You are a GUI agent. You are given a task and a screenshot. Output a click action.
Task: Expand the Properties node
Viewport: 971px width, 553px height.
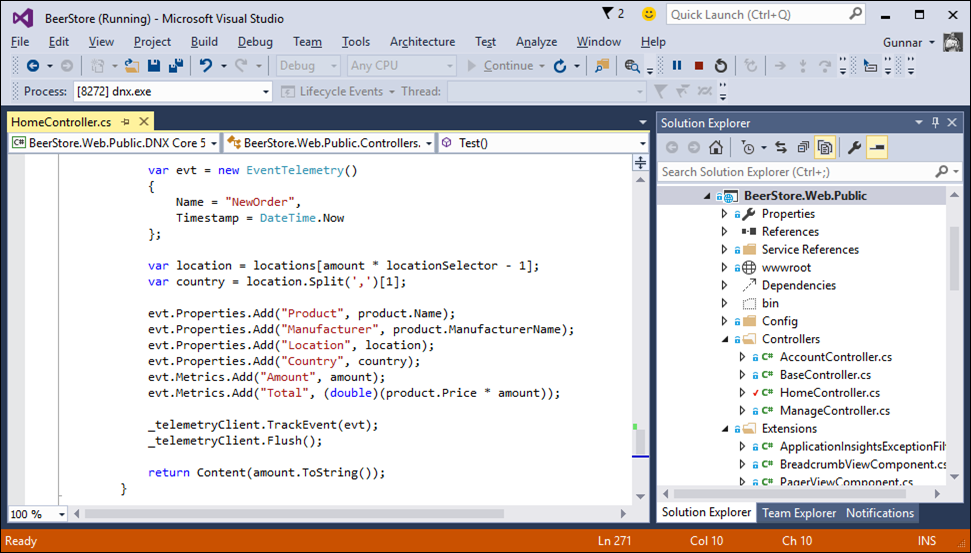[x=725, y=214]
